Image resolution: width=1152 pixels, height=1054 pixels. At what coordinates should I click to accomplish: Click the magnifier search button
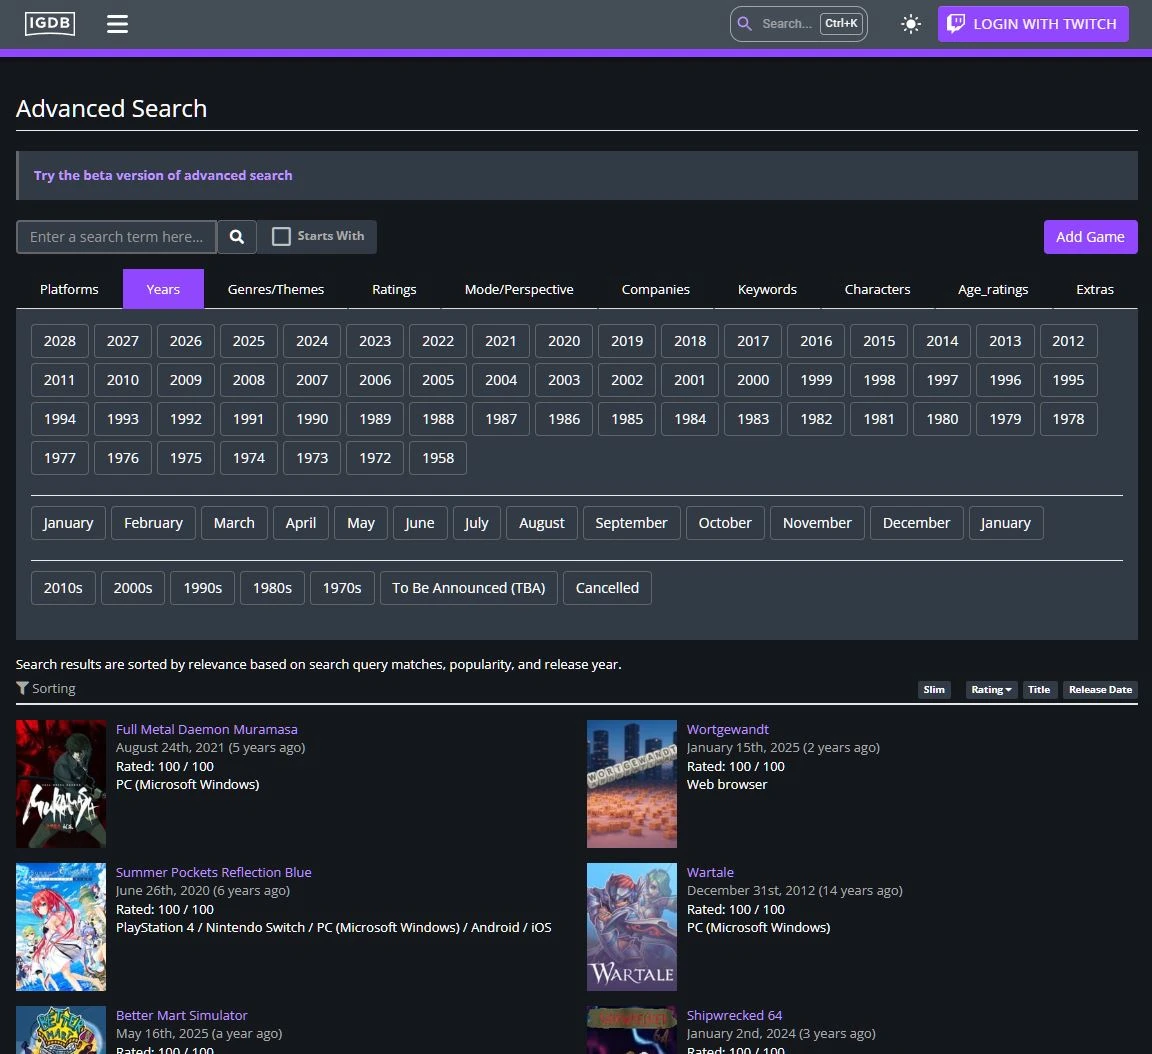(237, 237)
